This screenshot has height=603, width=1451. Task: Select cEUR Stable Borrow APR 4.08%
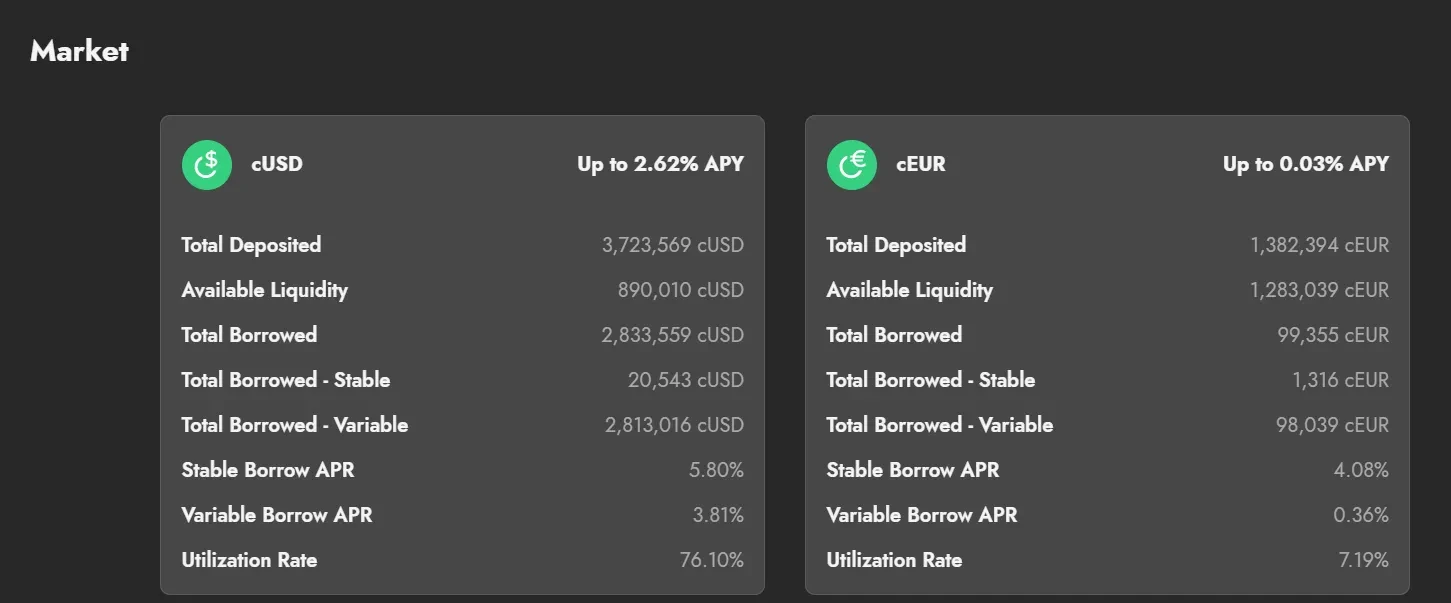(x=1362, y=470)
